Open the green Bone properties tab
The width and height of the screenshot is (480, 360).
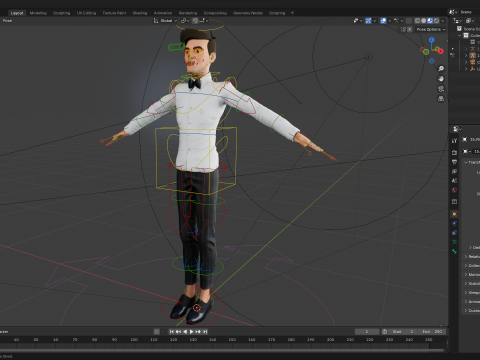point(454,251)
